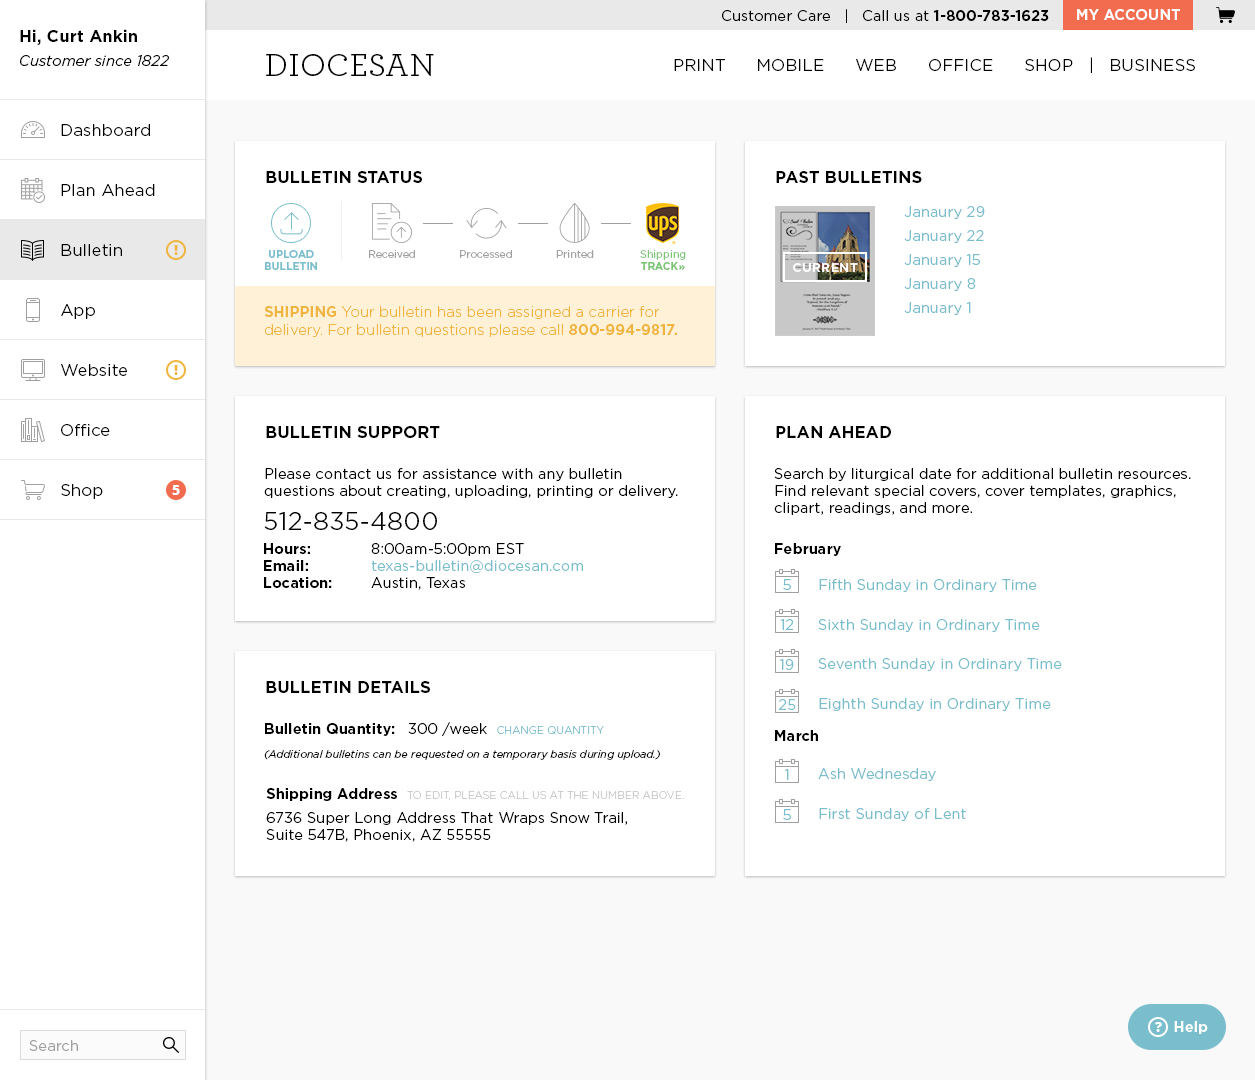
Task: Open the Help chat button
Action: (x=1177, y=1027)
